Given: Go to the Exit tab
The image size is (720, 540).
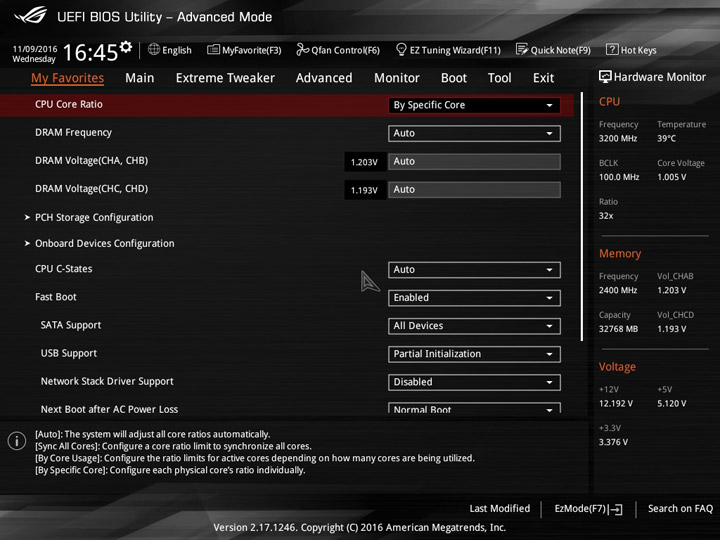Looking at the screenshot, I should click(x=544, y=78).
